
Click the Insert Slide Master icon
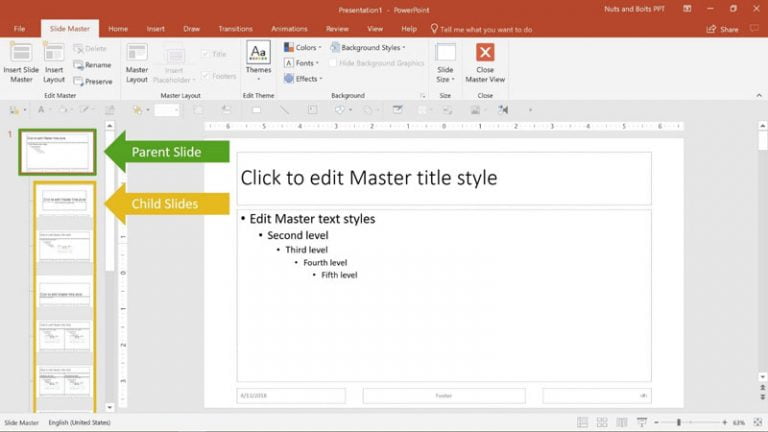point(21,53)
